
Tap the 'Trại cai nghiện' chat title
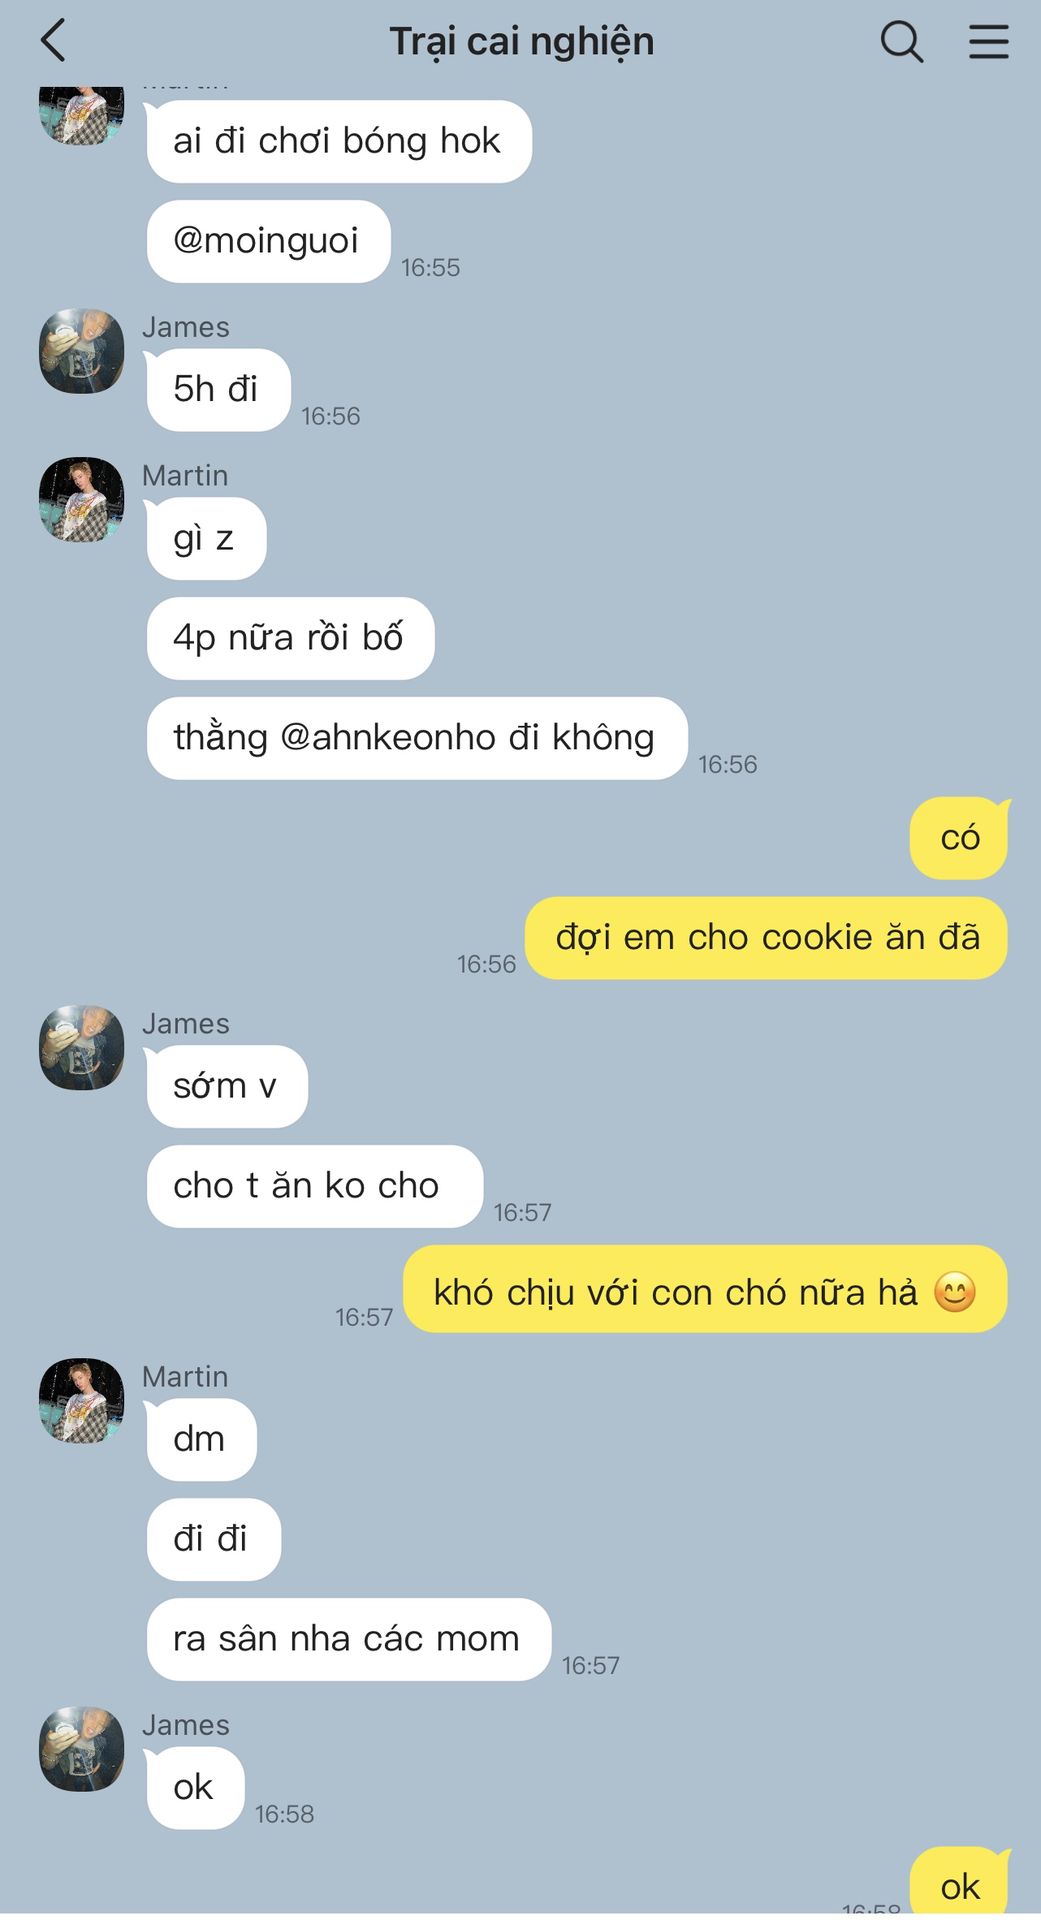(x=522, y=42)
